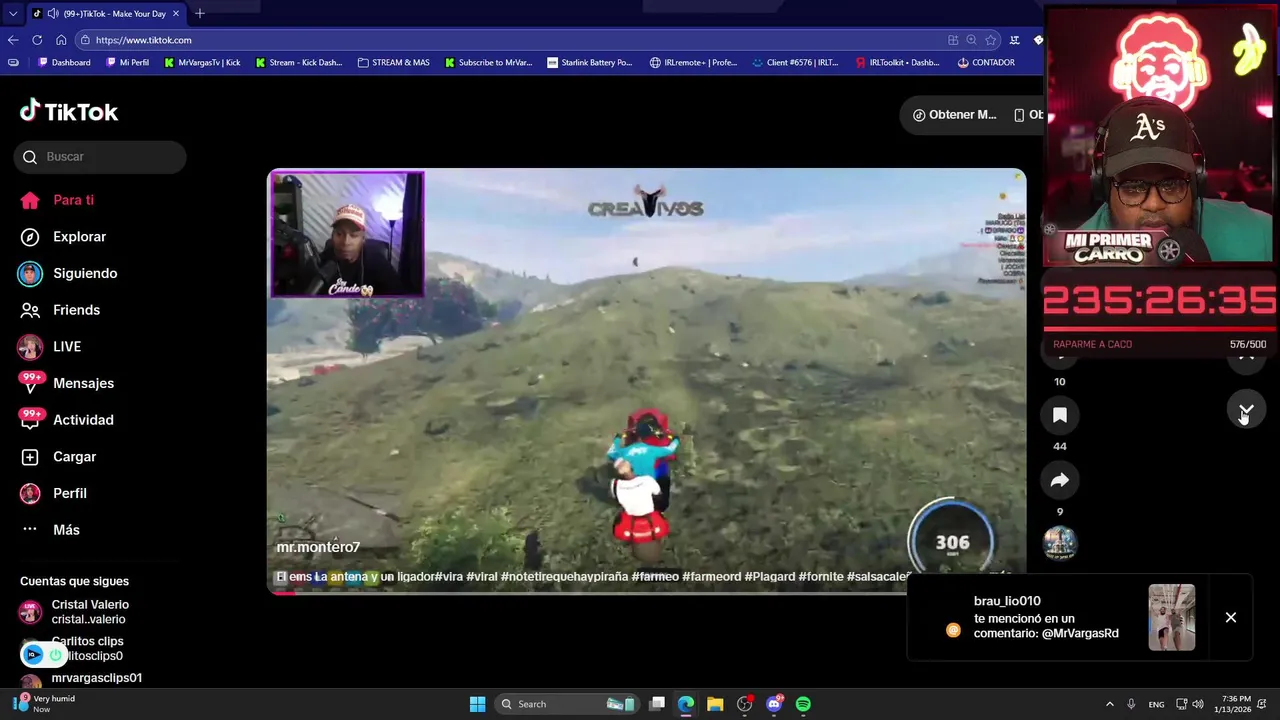1280x720 pixels.
Task: Open mrvargasclips01 followed account
Action: (x=80, y=680)
